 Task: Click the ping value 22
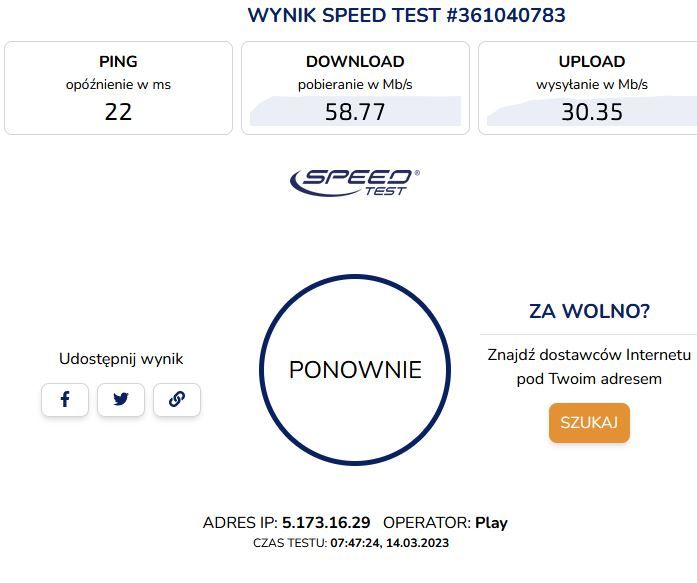[118, 112]
